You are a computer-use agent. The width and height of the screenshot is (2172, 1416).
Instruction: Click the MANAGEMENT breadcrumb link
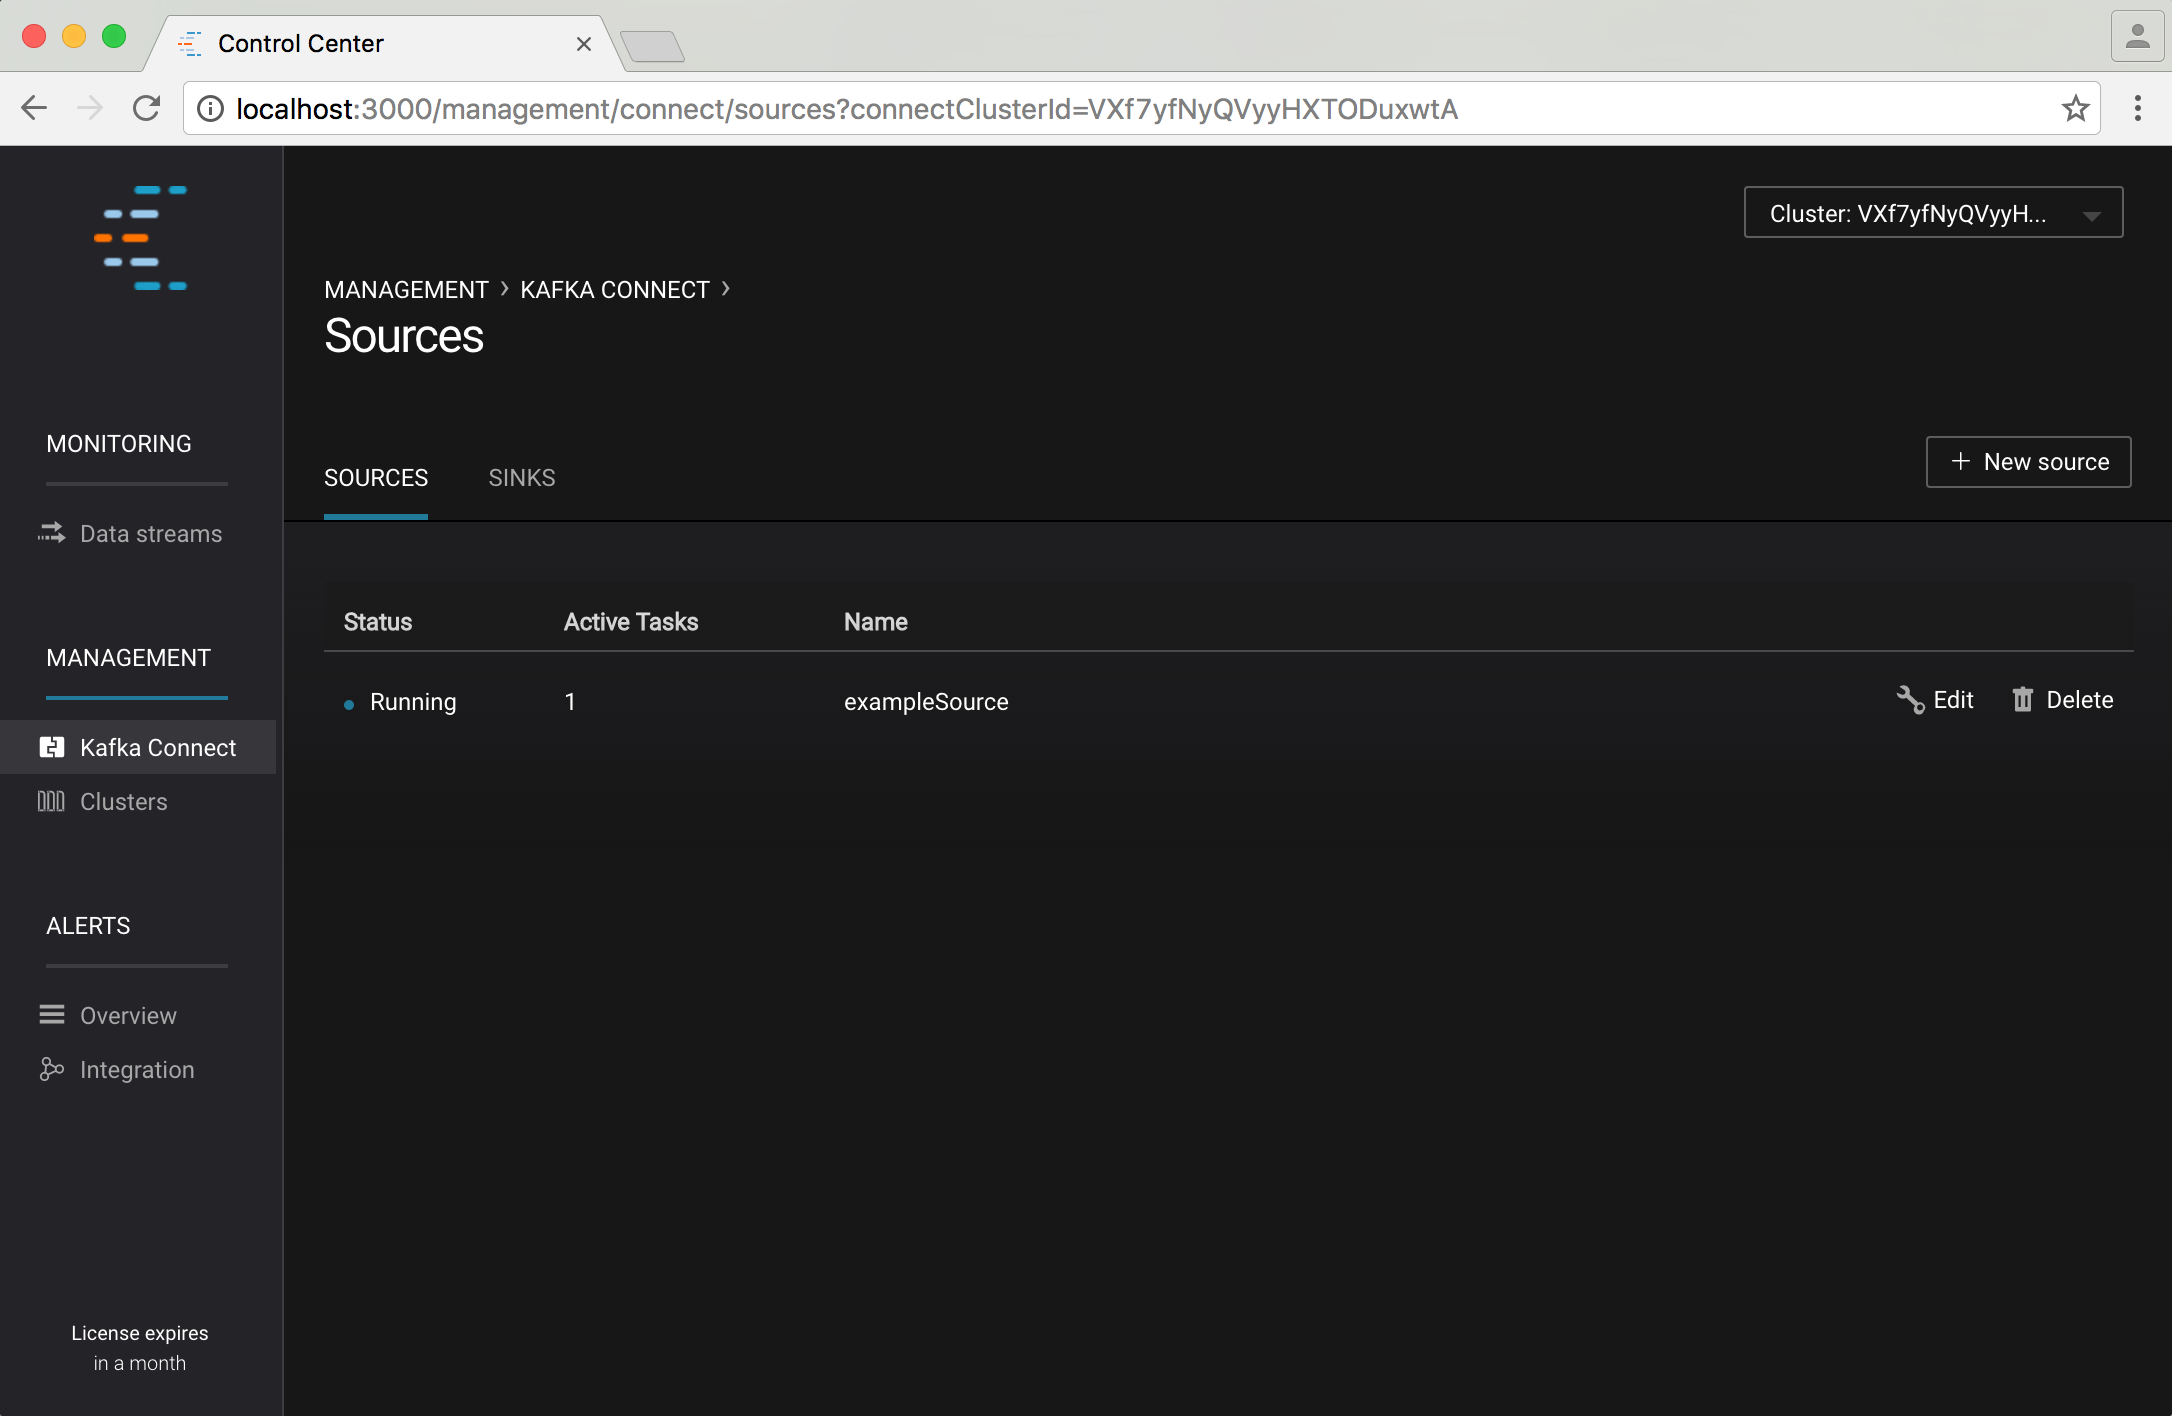click(406, 290)
